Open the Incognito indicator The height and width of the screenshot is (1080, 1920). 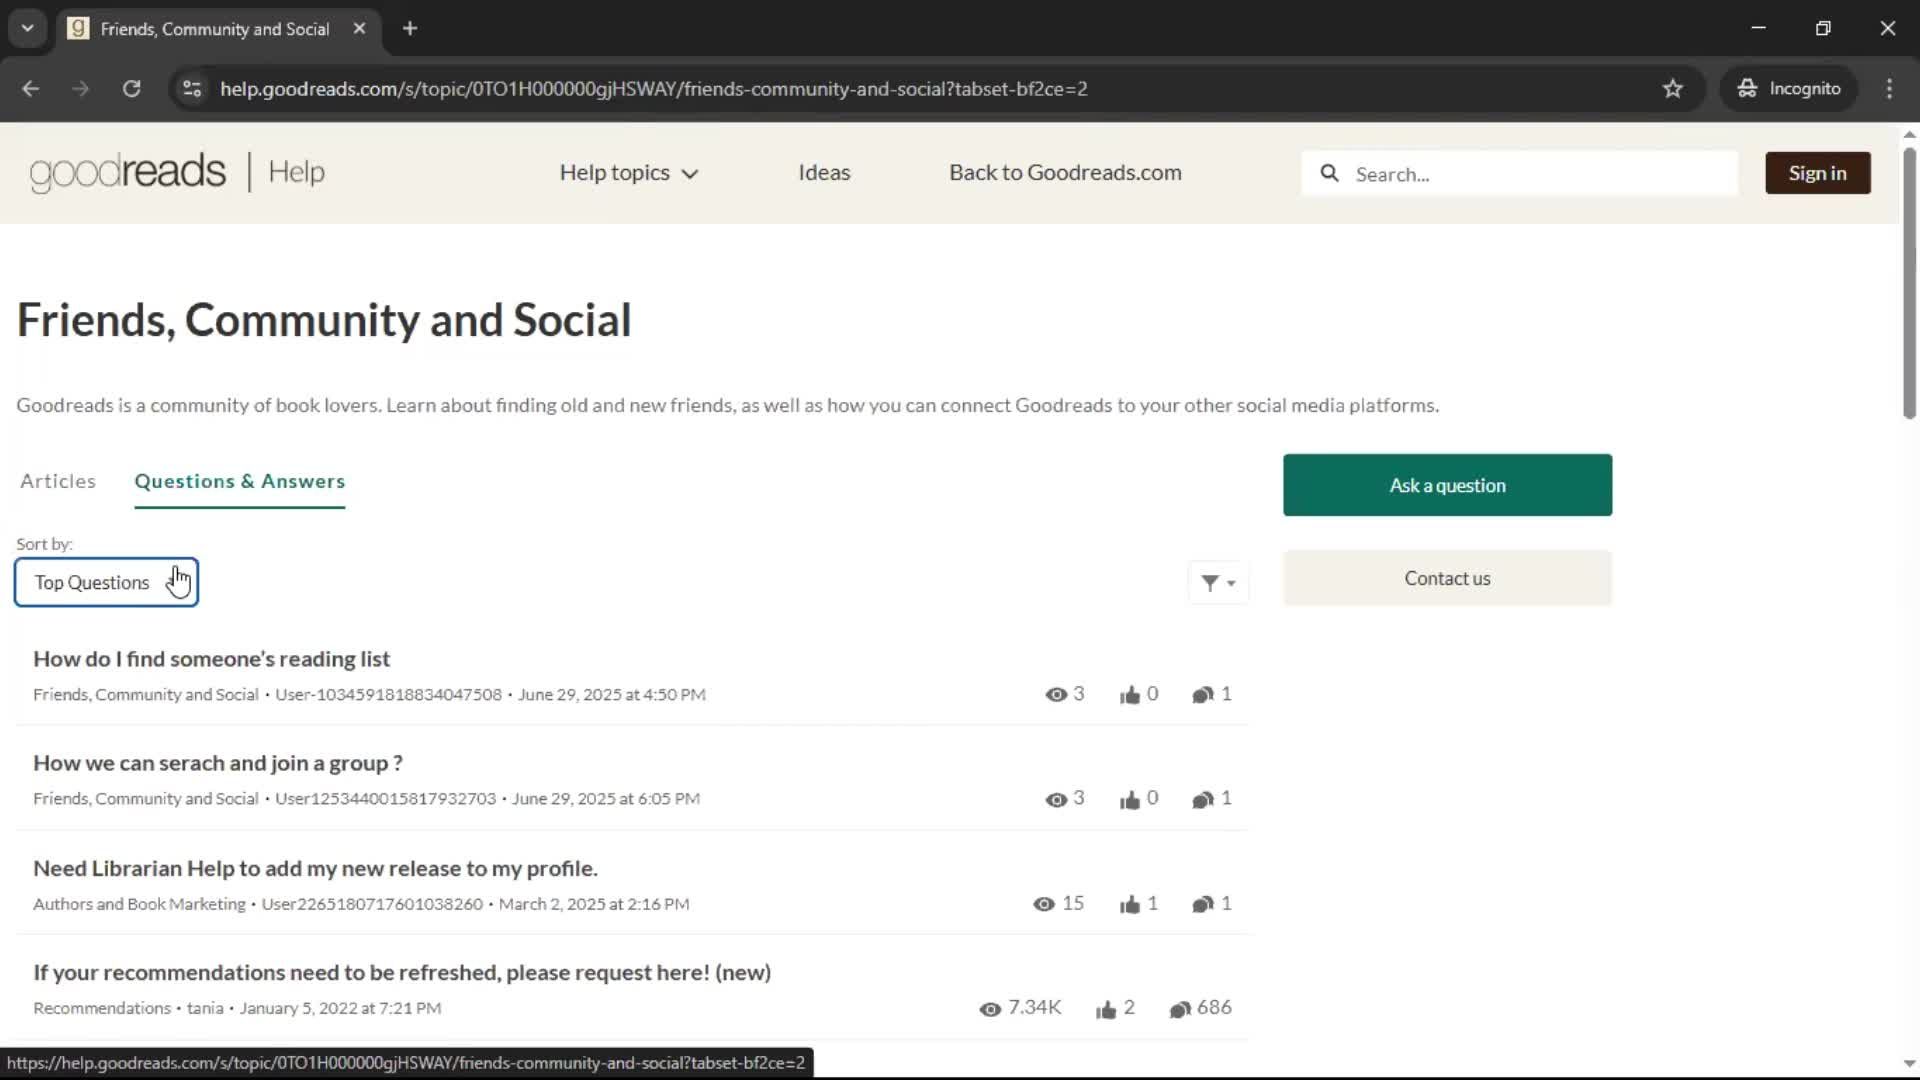[x=1789, y=89]
